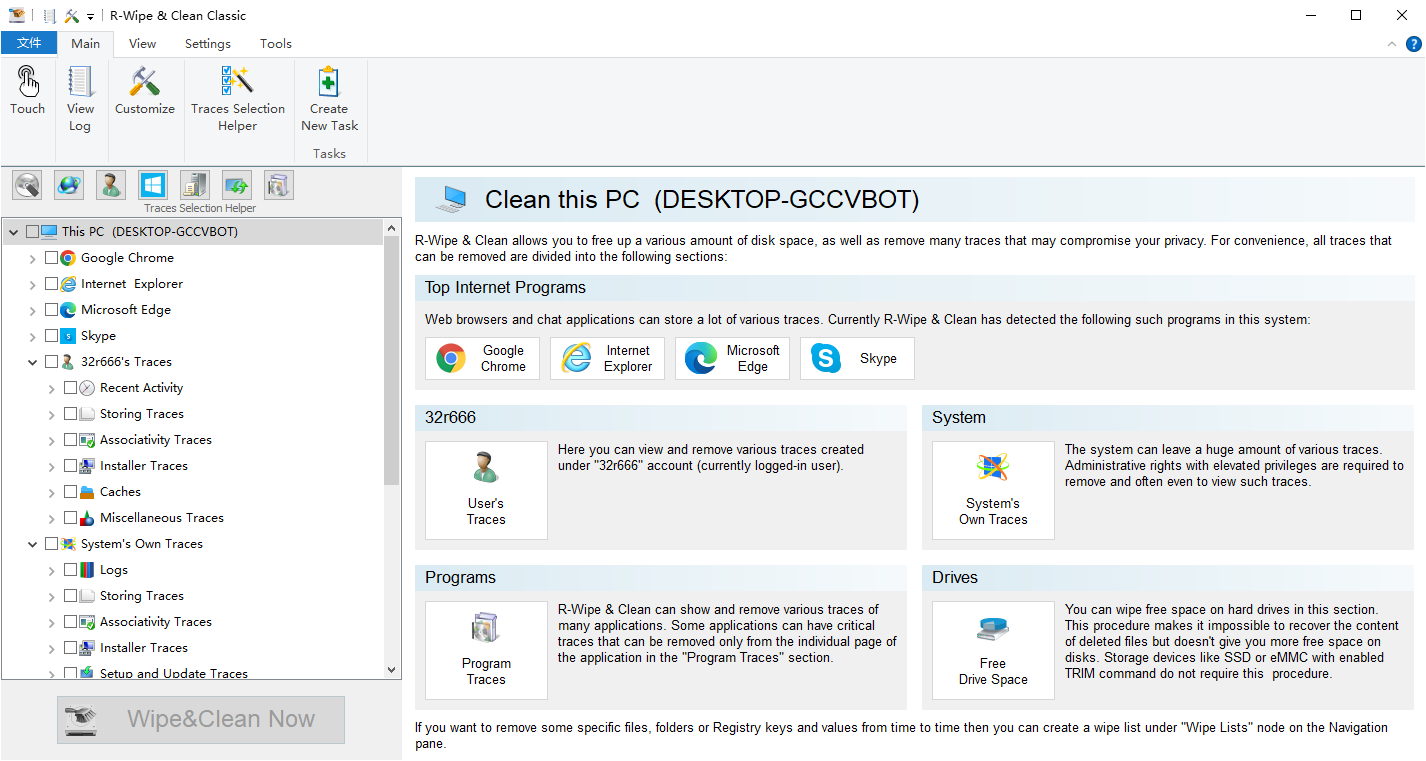This screenshot has width=1426, height=761.
Task: Open Skype tile in Top Internet Programs
Action: (857, 358)
